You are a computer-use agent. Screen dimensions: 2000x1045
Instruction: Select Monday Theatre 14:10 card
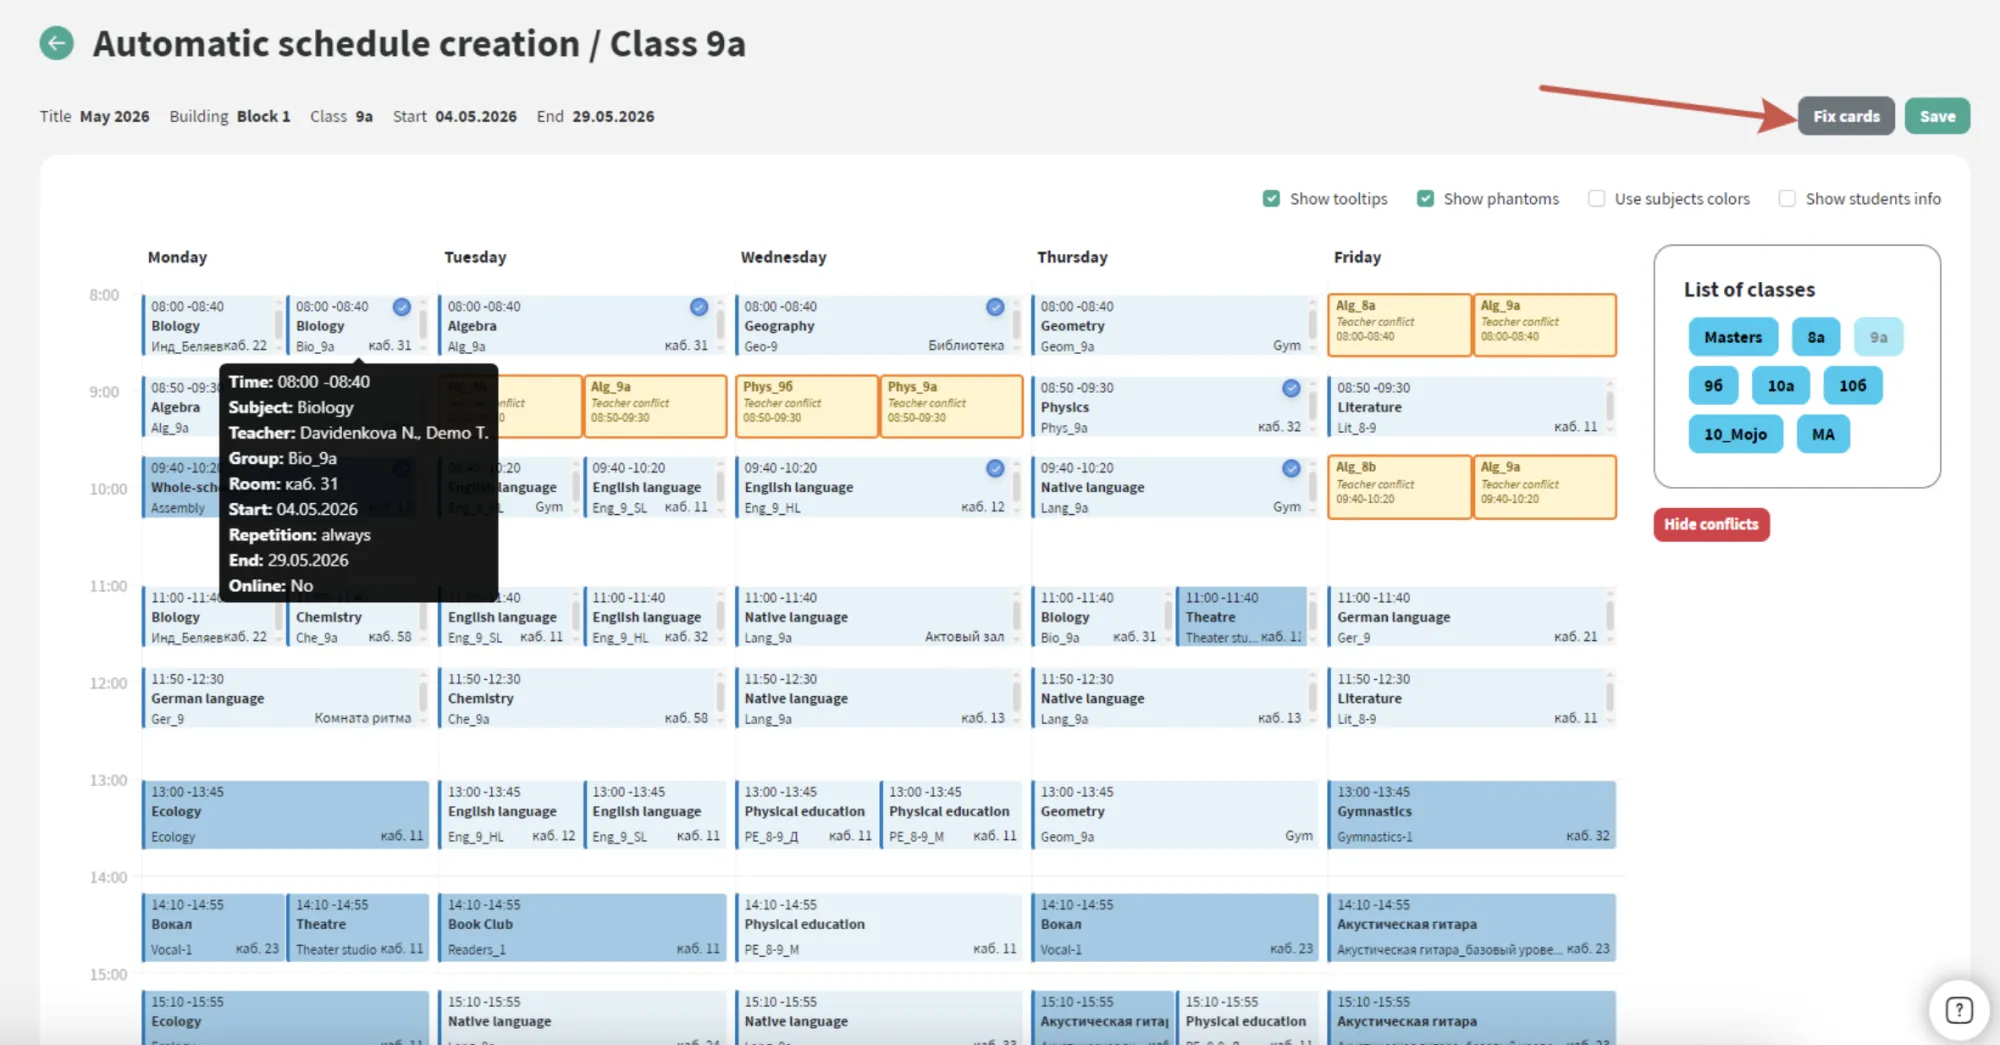pyautogui.click(x=358, y=928)
